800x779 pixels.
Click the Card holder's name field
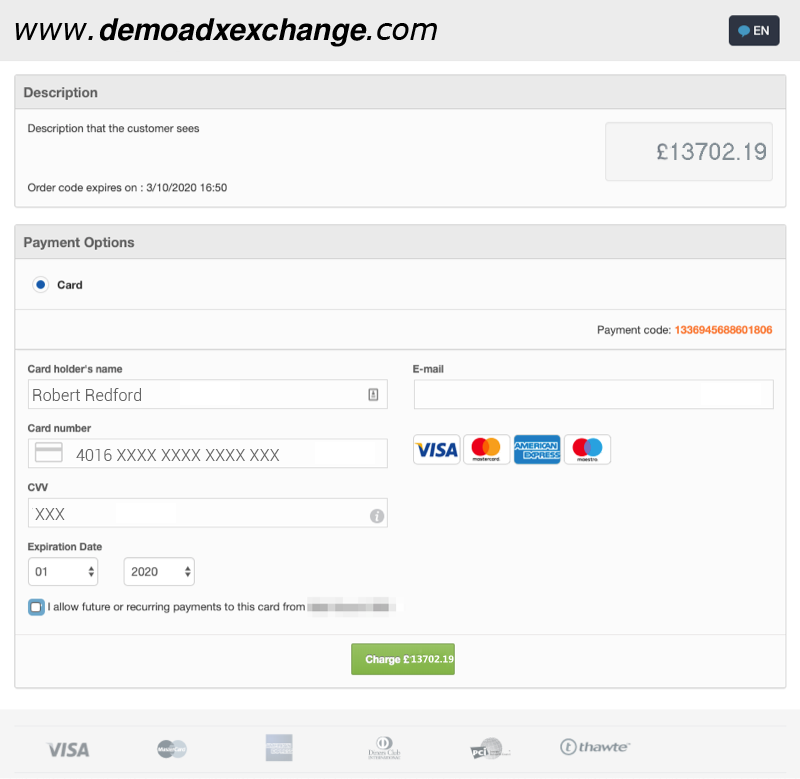198,395
